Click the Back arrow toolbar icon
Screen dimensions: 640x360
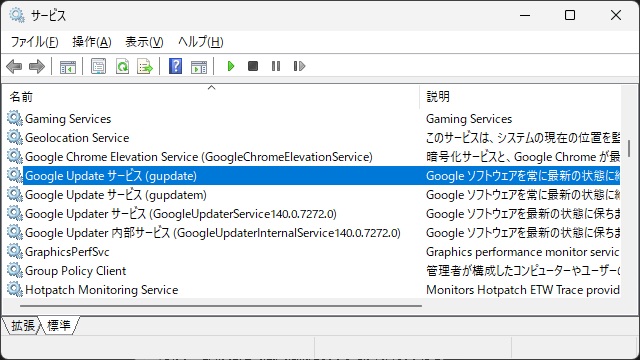[14, 66]
